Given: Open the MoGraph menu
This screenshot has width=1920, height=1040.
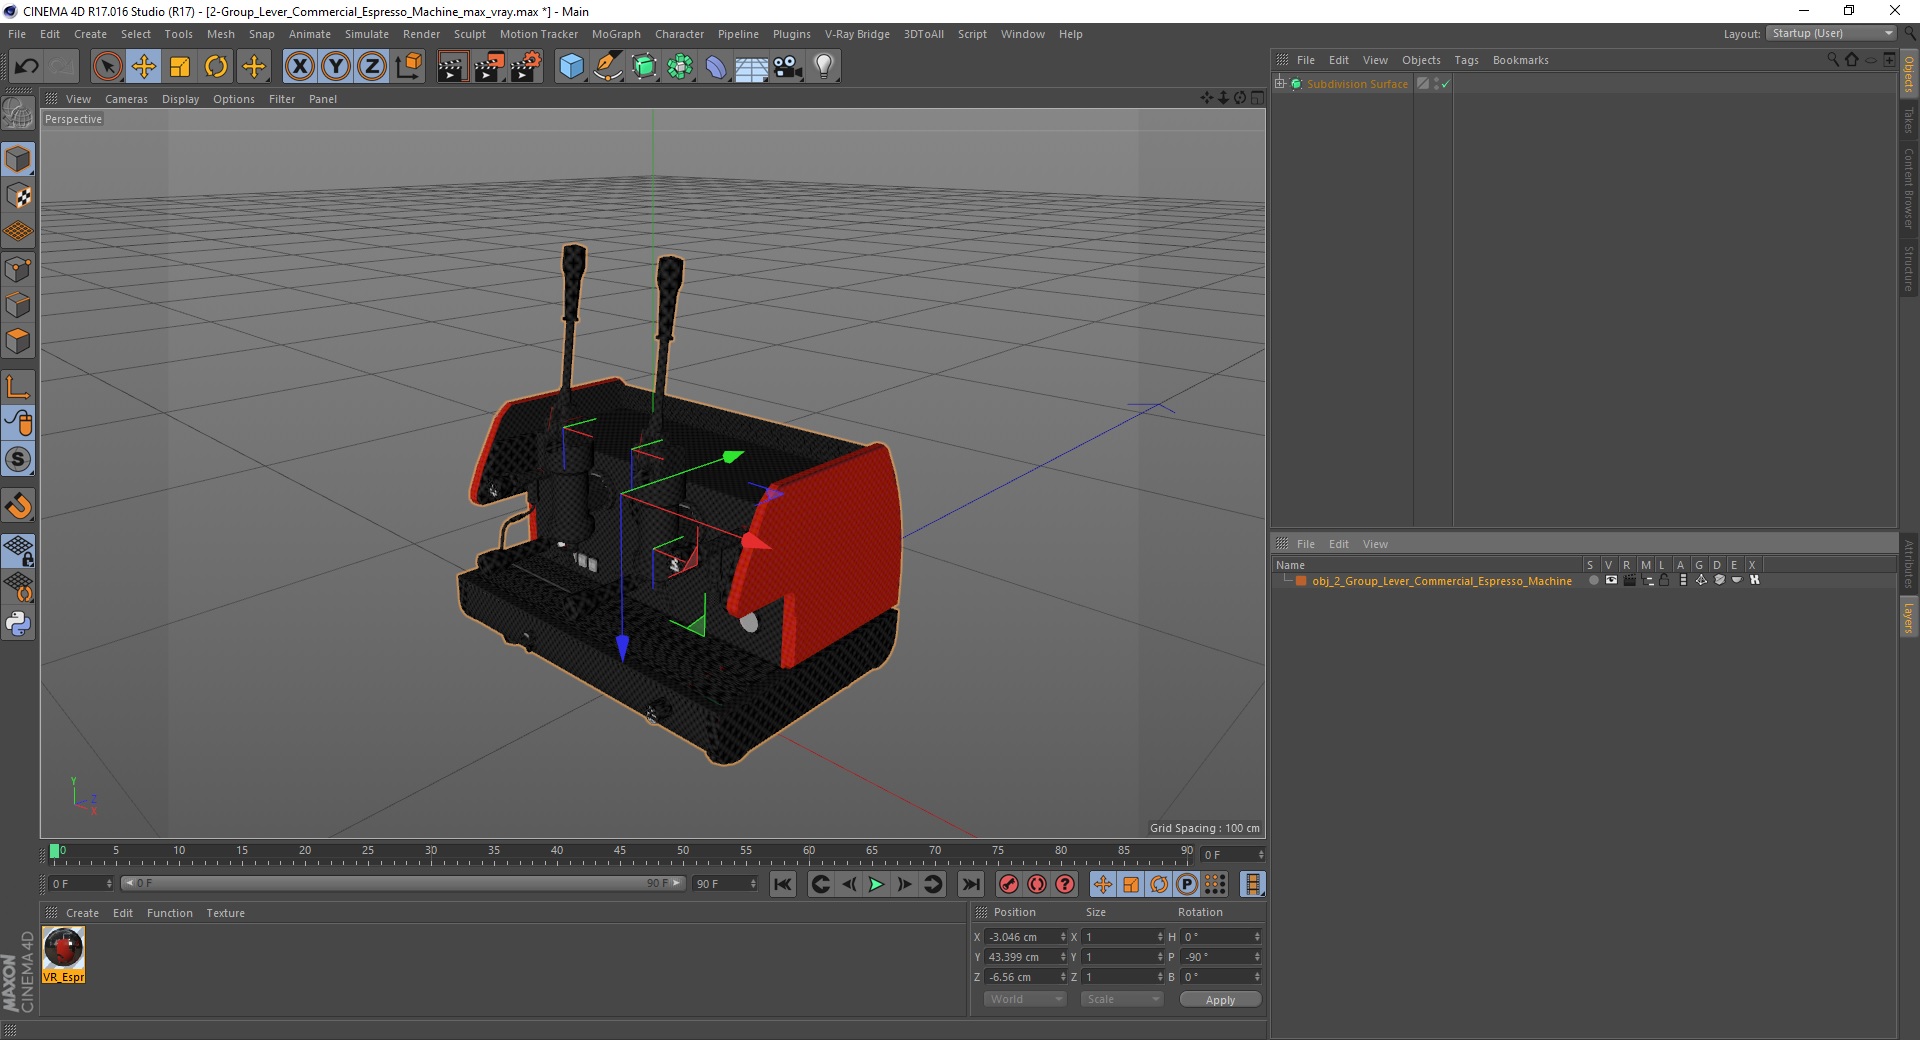Looking at the screenshot, I should pos(616,34).
